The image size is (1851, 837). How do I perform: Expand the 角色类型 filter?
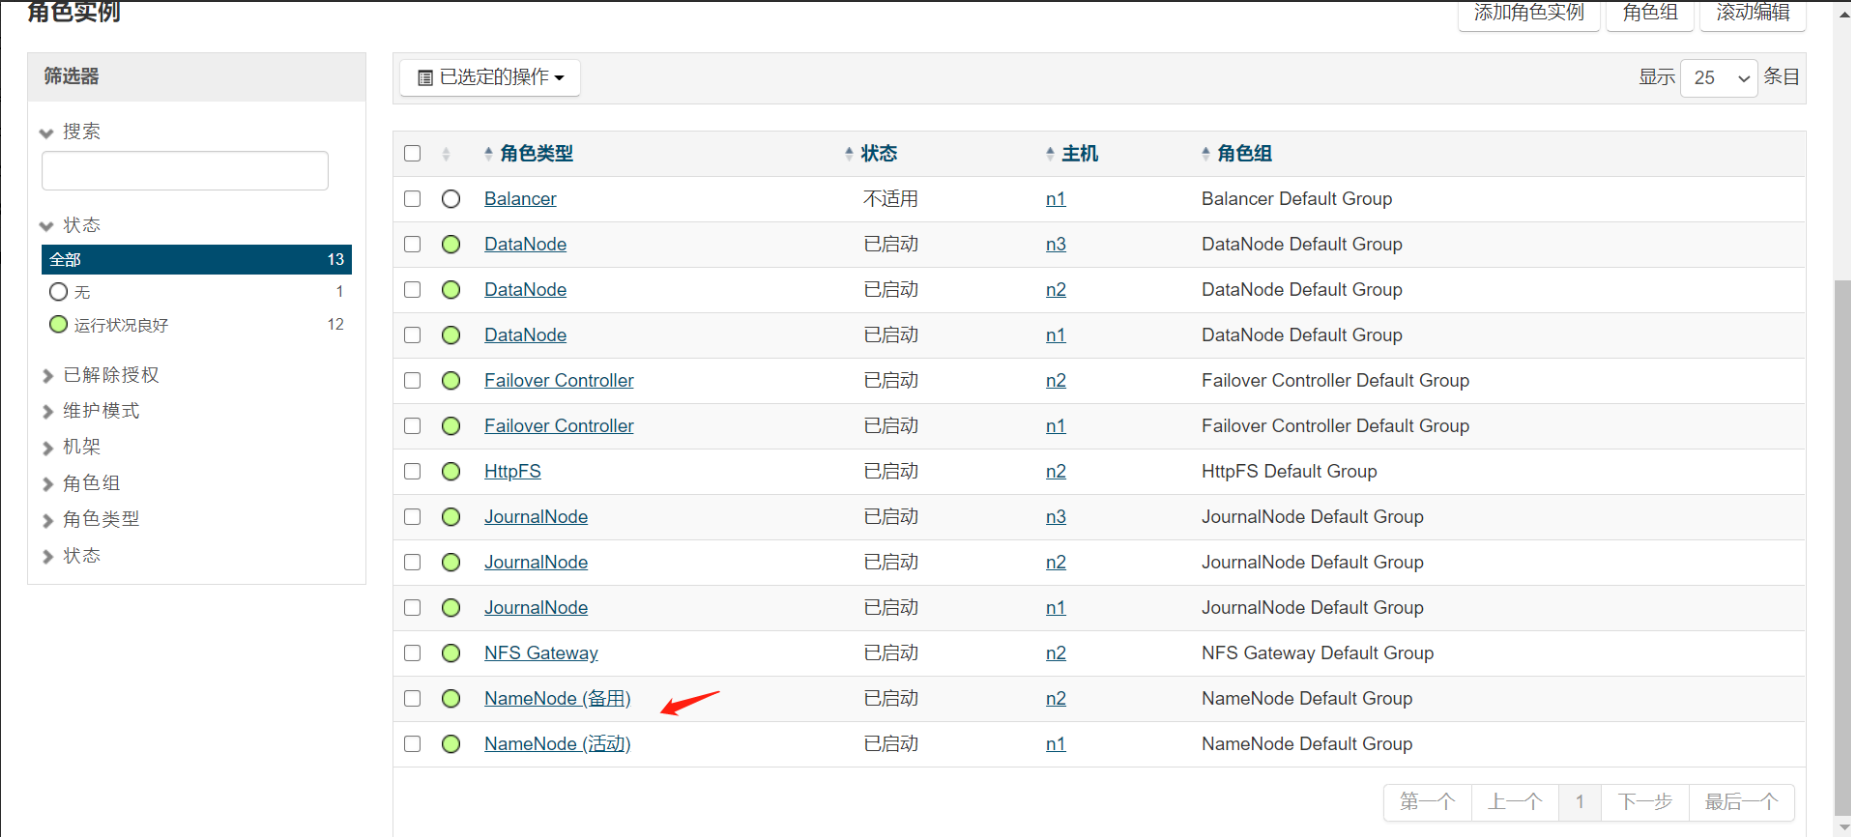click(90, 519)
